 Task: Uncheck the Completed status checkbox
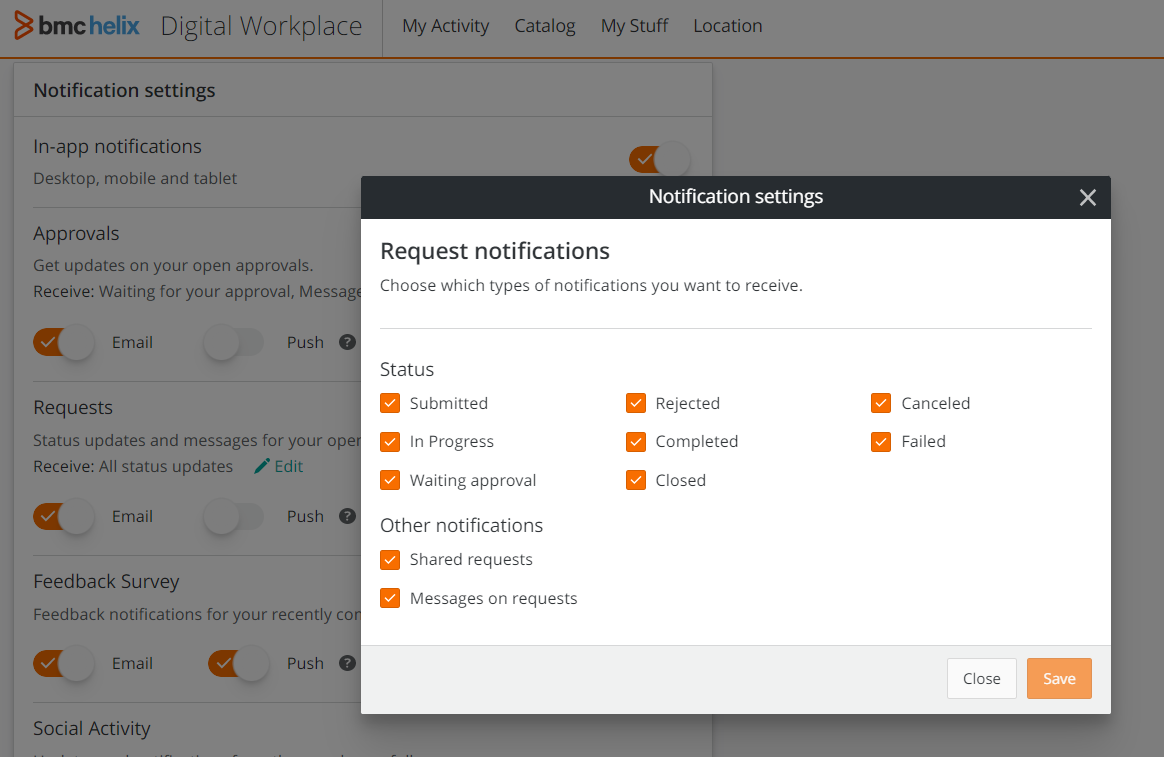point(635,442)
